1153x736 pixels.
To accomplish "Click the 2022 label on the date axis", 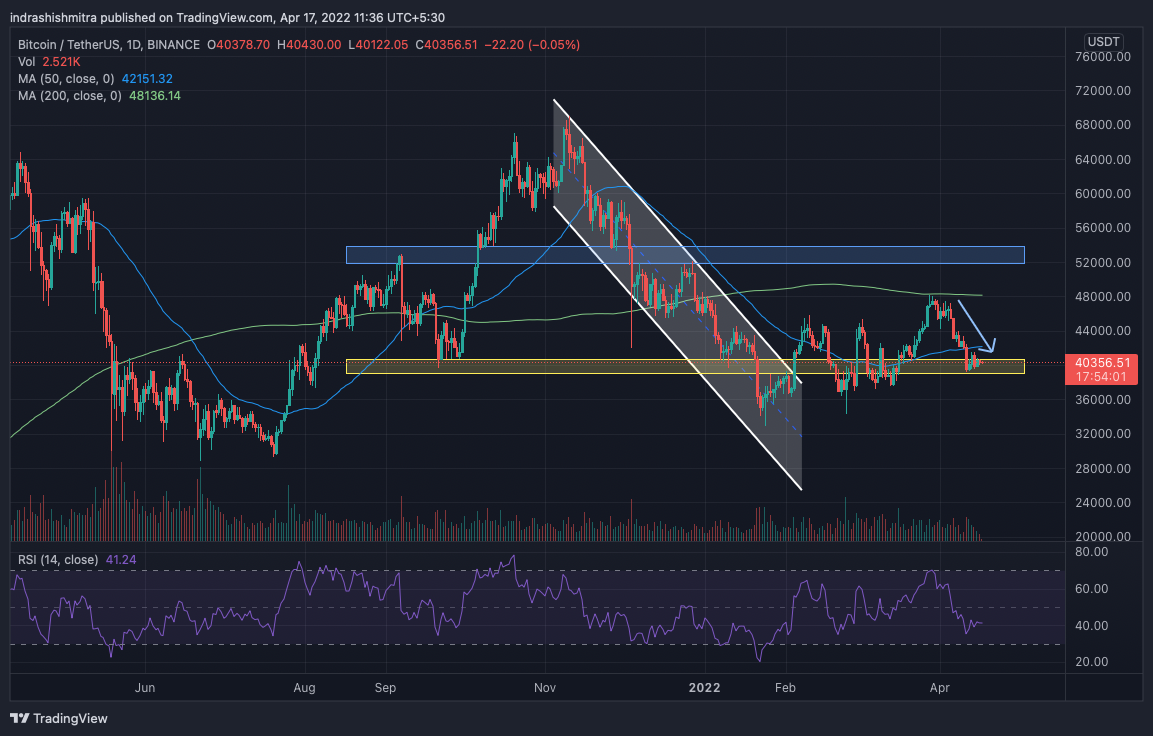I will tap(704, 688).
